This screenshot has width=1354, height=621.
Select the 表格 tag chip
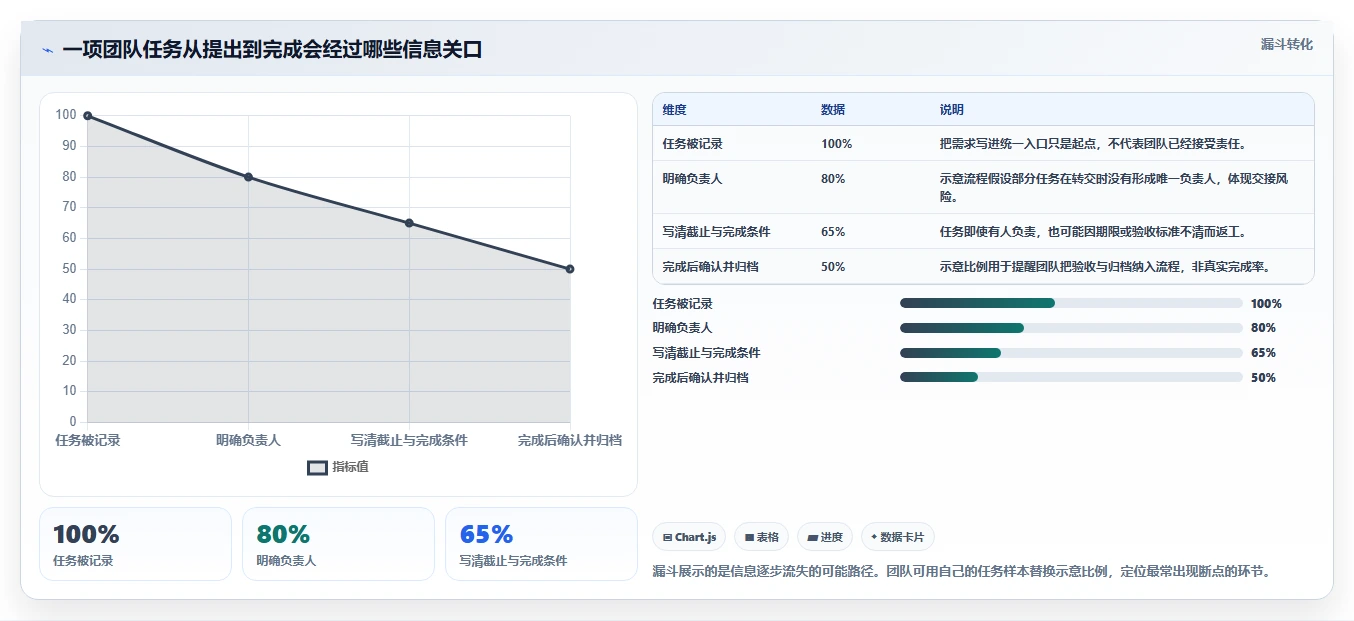tap(761, 537)
